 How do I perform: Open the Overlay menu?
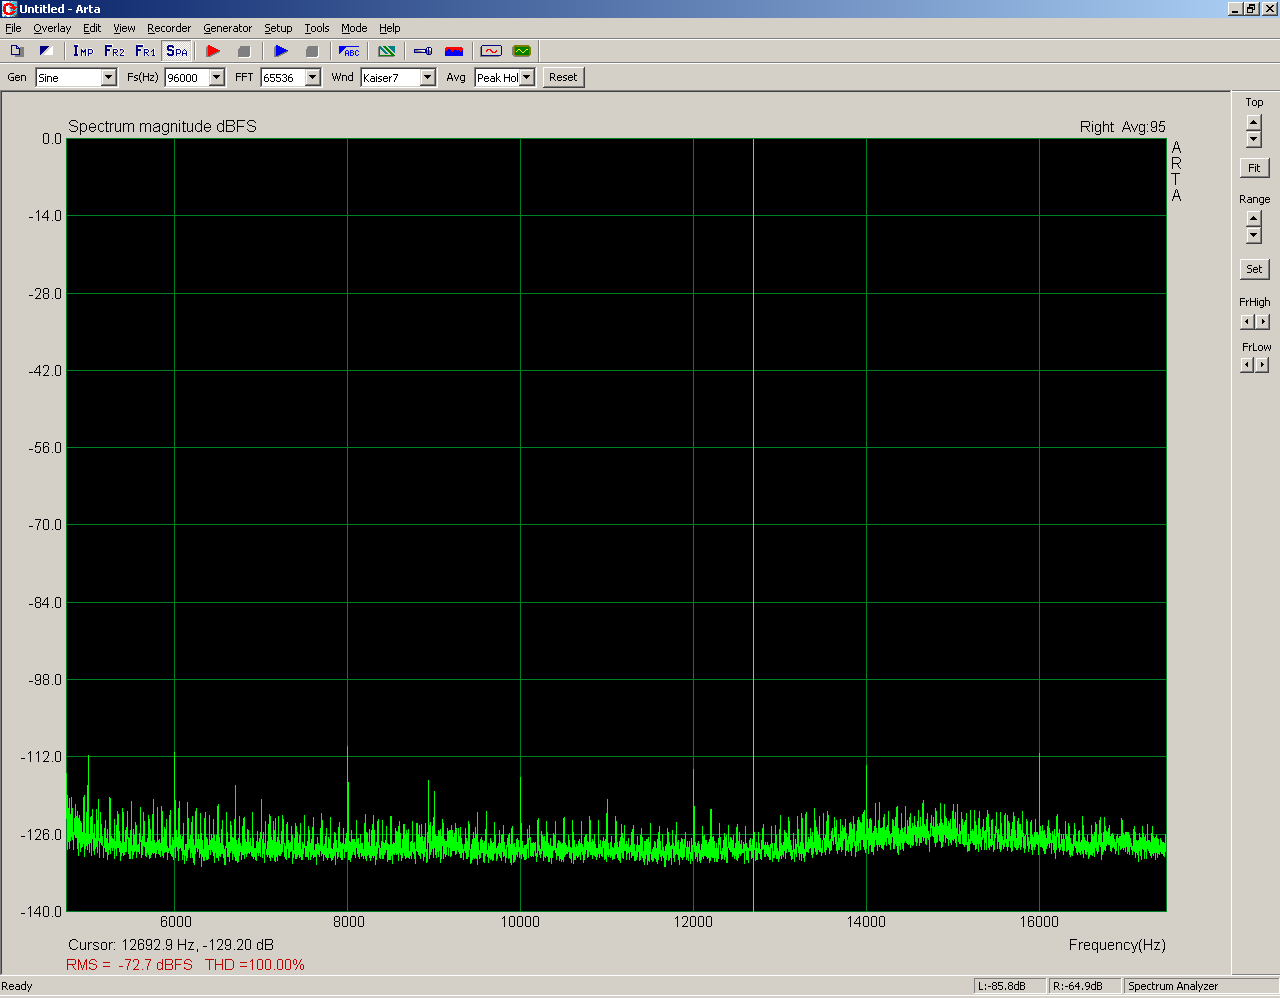click(52, 28)
